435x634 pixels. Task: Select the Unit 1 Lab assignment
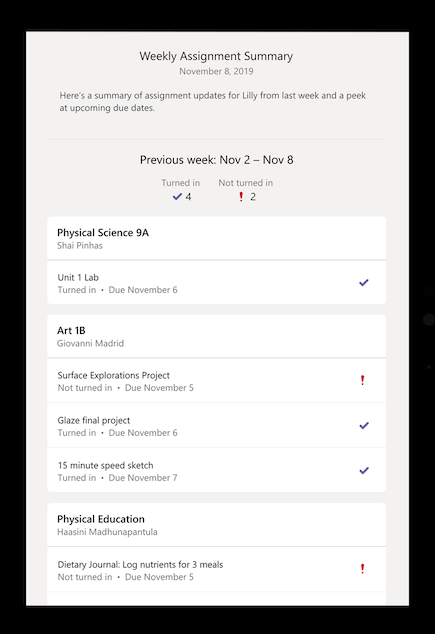pos(217,283)
